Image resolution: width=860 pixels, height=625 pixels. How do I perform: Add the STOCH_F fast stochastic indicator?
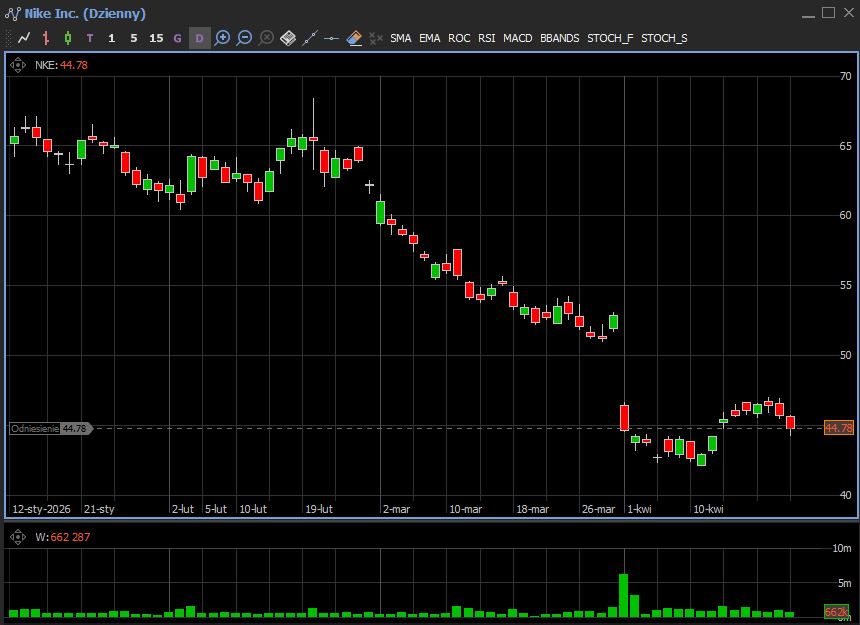[x=610, y=38]
